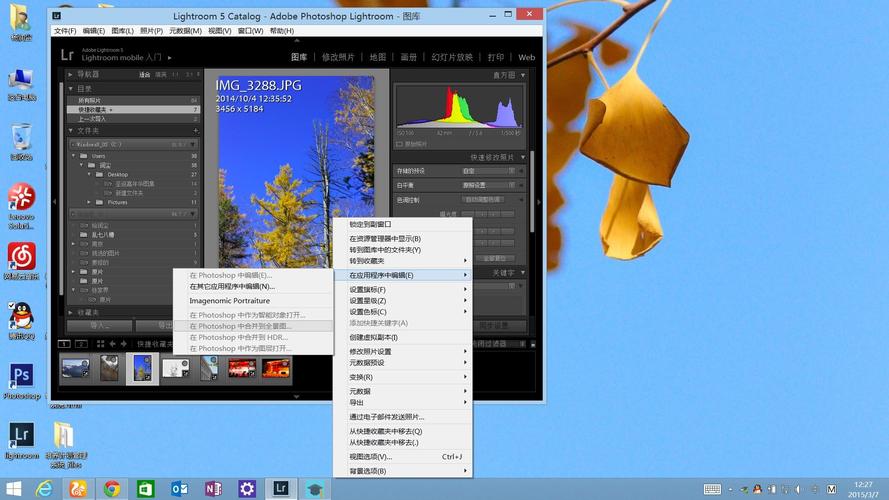Click the graduation cap taskbar icon
The image size is (889, 500).
(x=315, y=489)
